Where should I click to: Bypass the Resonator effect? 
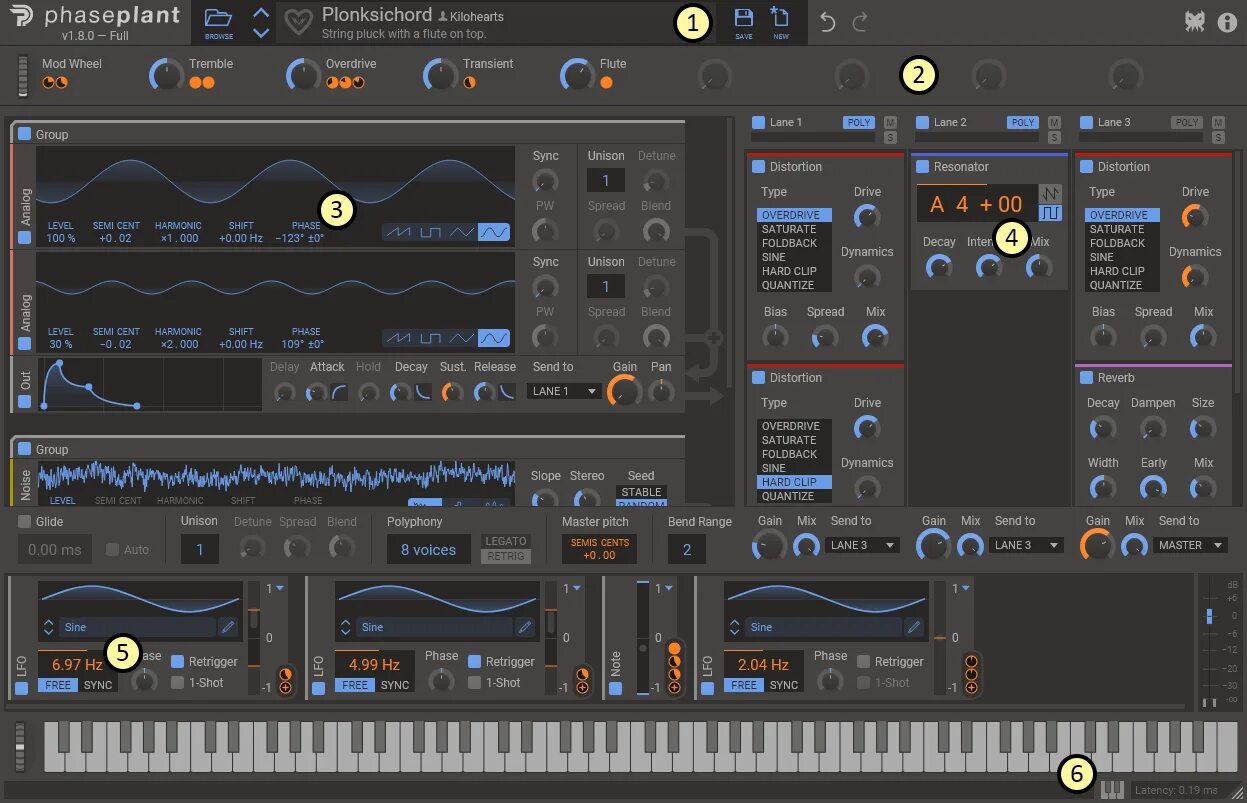coord(922,167)
